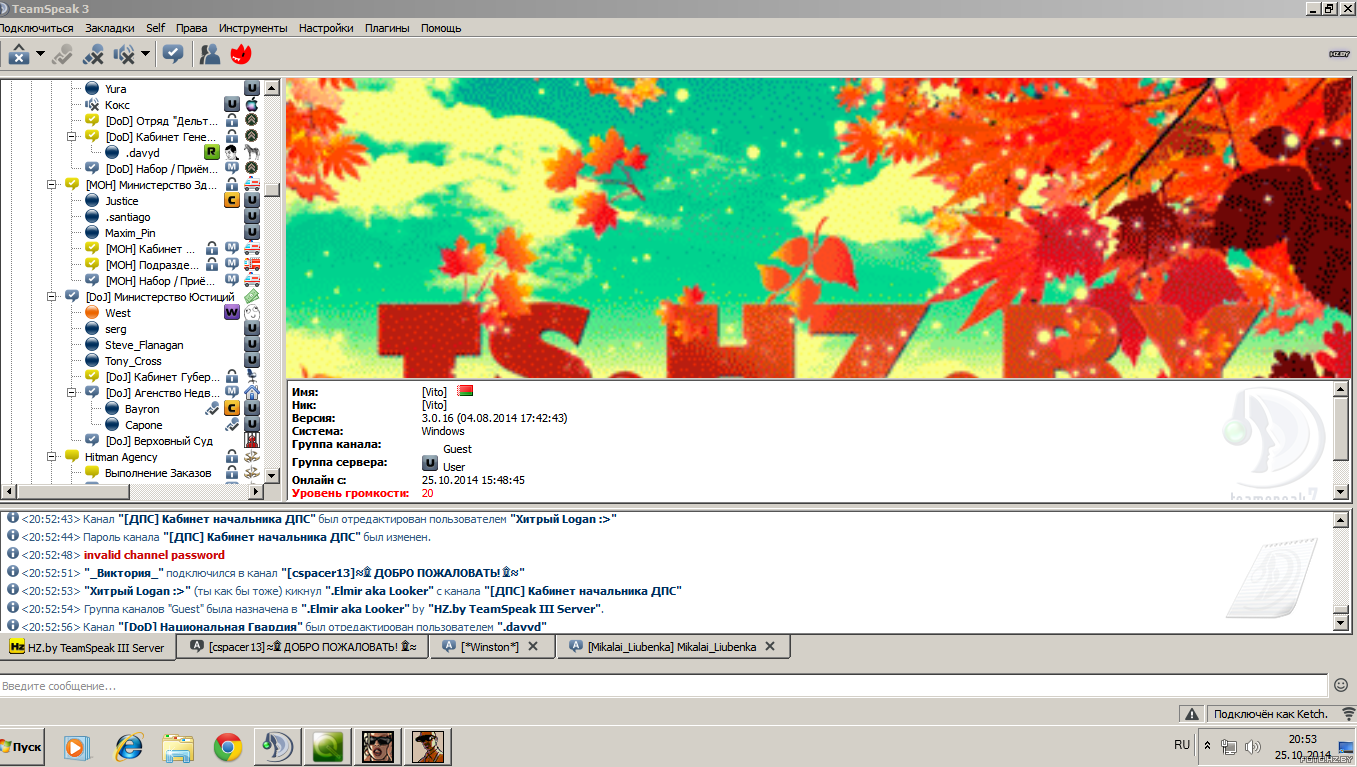The height and width of the screenshot is (767, 1357).
Task: Click the padlock icon on Hitman Agency row
Action: click(232, 457)
